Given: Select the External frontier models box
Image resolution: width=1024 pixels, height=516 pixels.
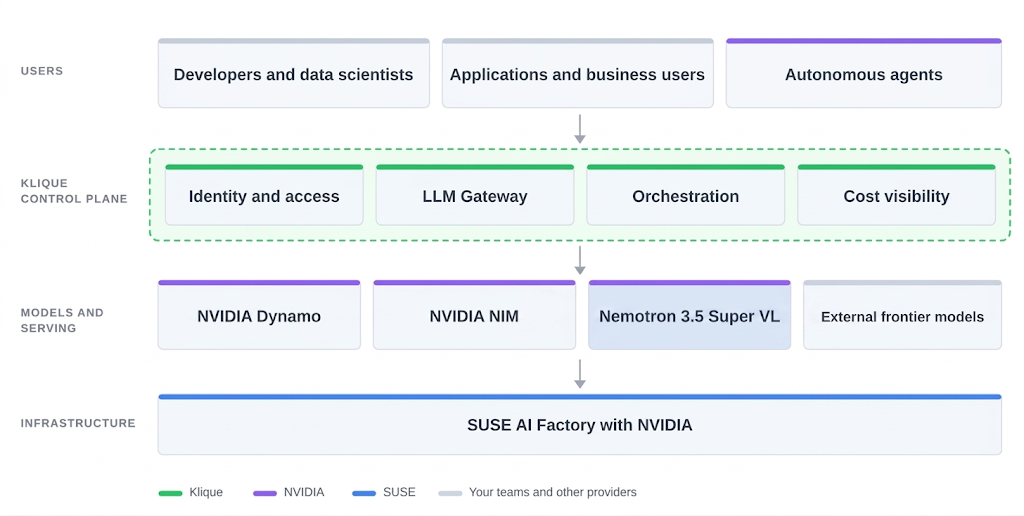Looking at the screenshot, I should pos(903,315).
